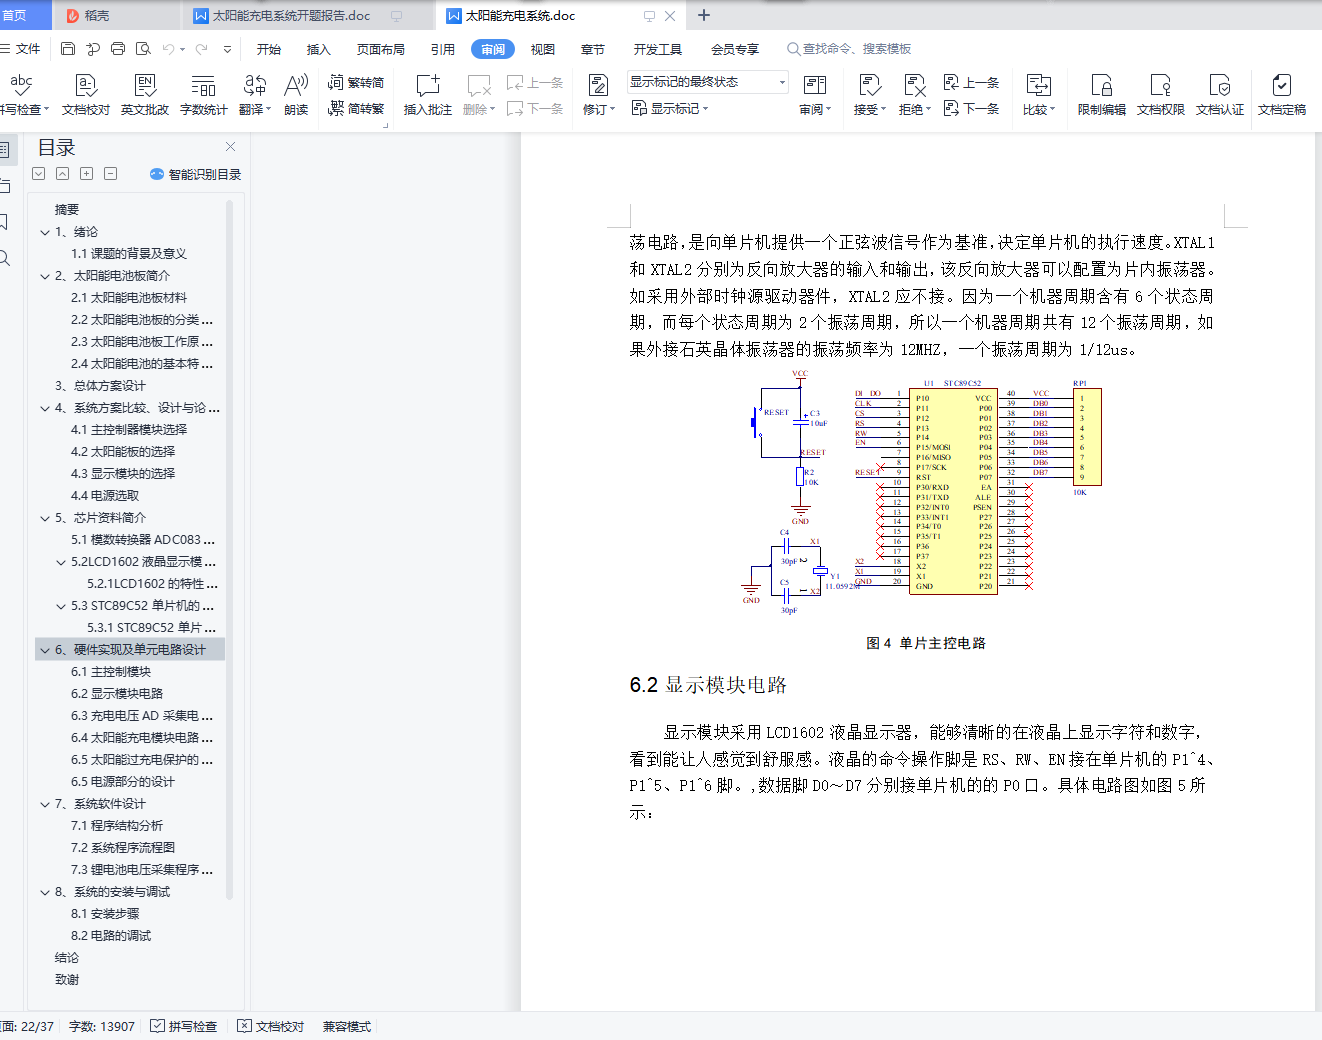Click the word count 13907 in status bar
1322x1040 pixels.
[x=102, y=1026]
